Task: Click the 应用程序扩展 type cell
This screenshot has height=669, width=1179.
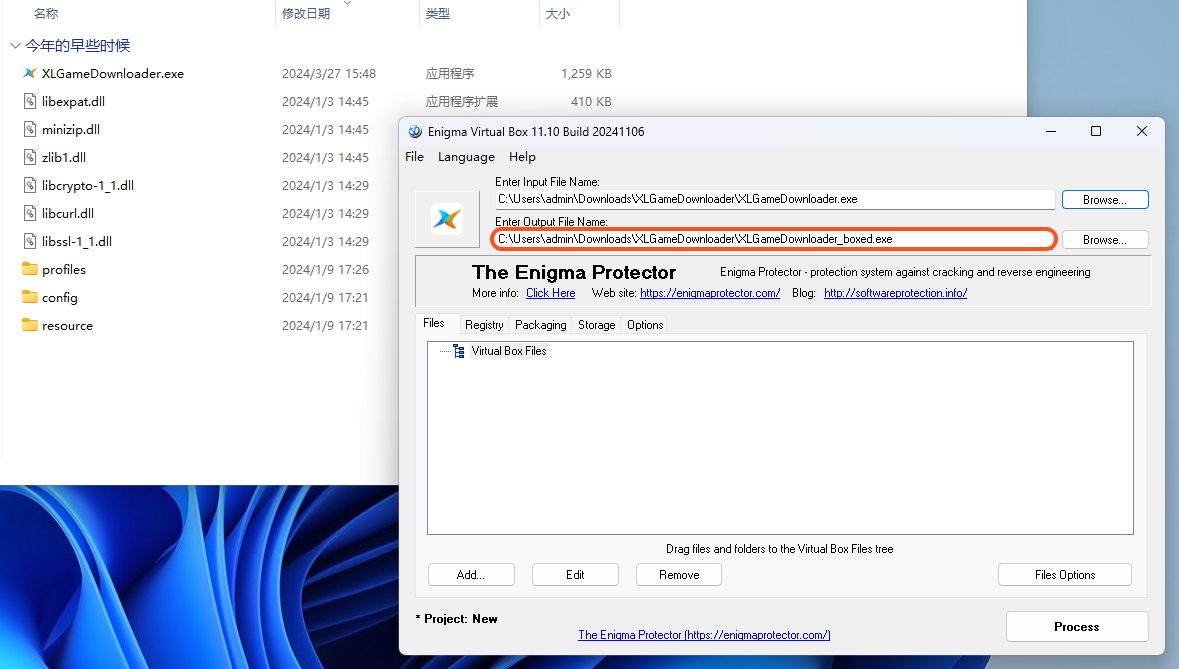Action: tap(462, 101)
